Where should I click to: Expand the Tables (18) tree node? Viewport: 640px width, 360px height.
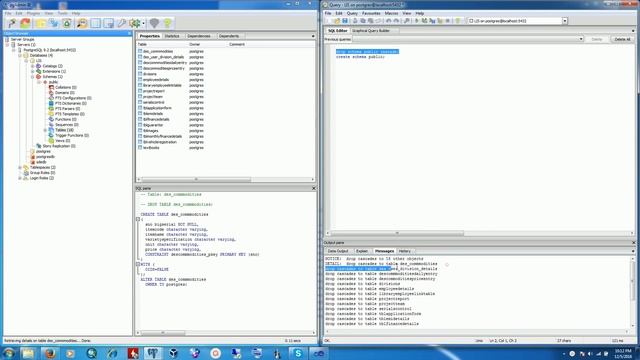point(45,130)
